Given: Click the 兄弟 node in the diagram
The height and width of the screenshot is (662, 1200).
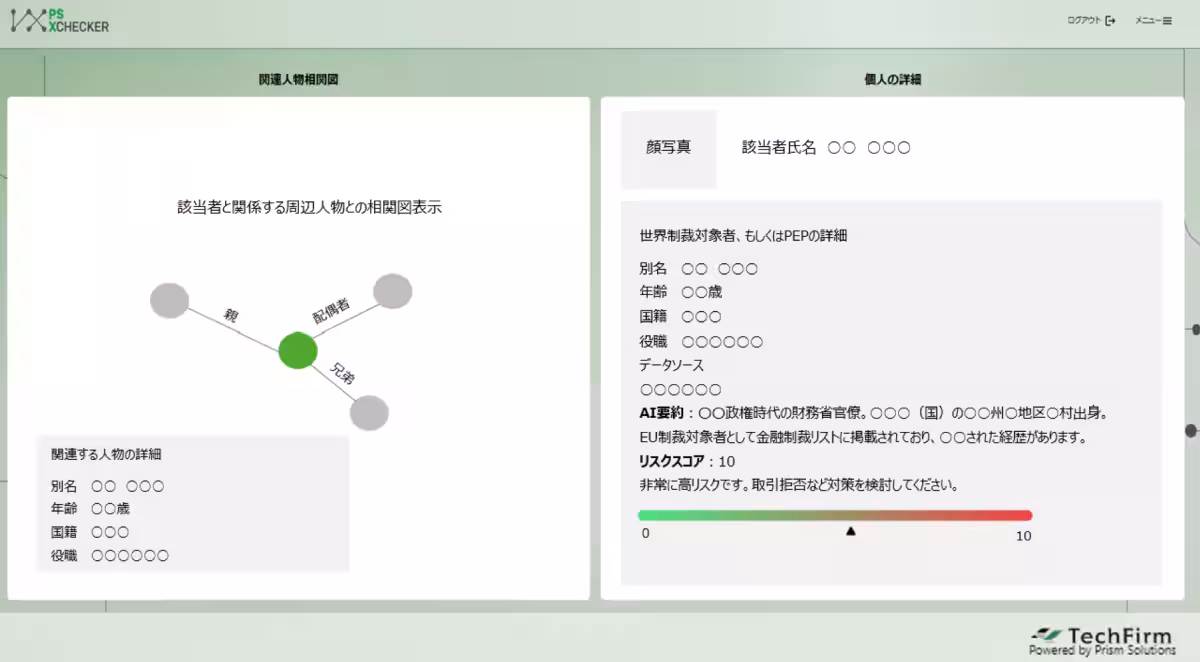Looking at the screenshot, I should [x=369, y=412].
